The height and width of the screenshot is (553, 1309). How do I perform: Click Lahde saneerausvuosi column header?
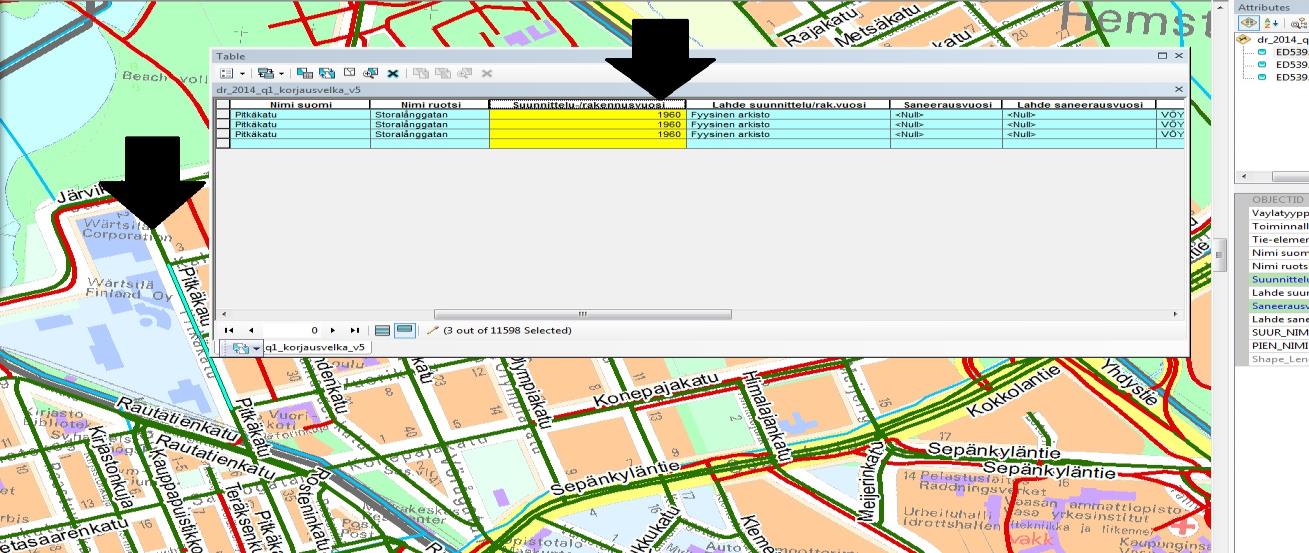pos(1079,104)
